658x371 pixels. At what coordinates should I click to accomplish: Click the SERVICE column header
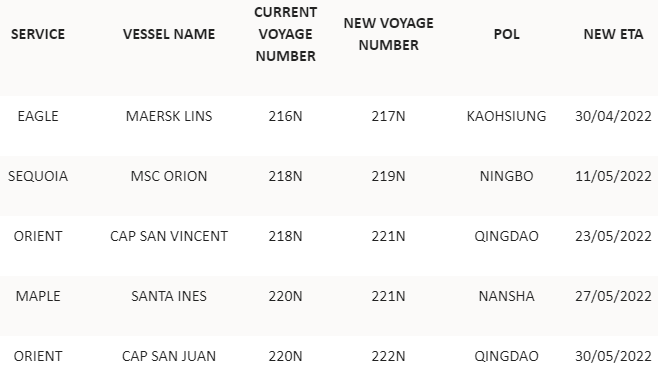coord(38,34)
